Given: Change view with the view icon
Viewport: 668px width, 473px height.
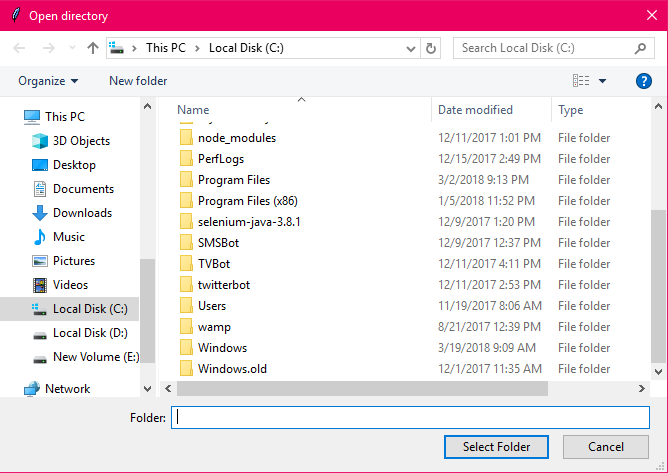Looking at the screenshot, I should point(581,81).
